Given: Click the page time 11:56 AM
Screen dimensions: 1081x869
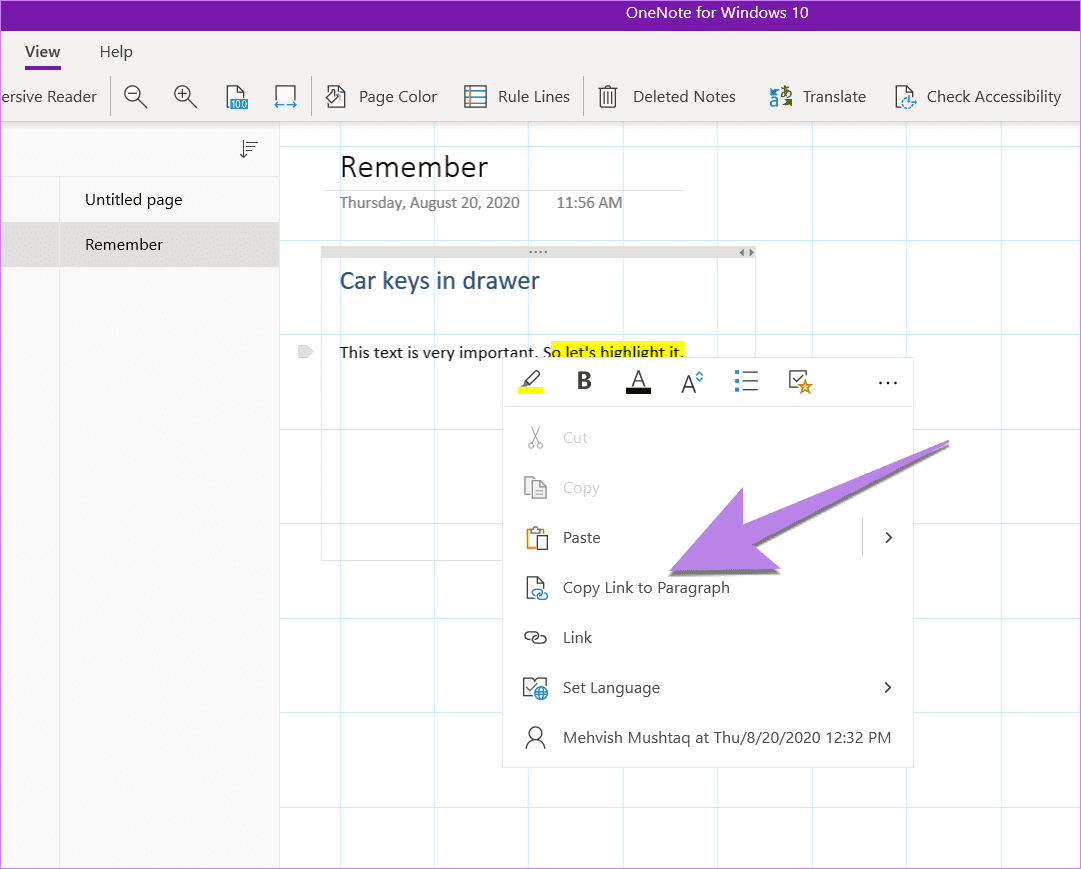Looking at the screenshot, I should click(589, 203).
